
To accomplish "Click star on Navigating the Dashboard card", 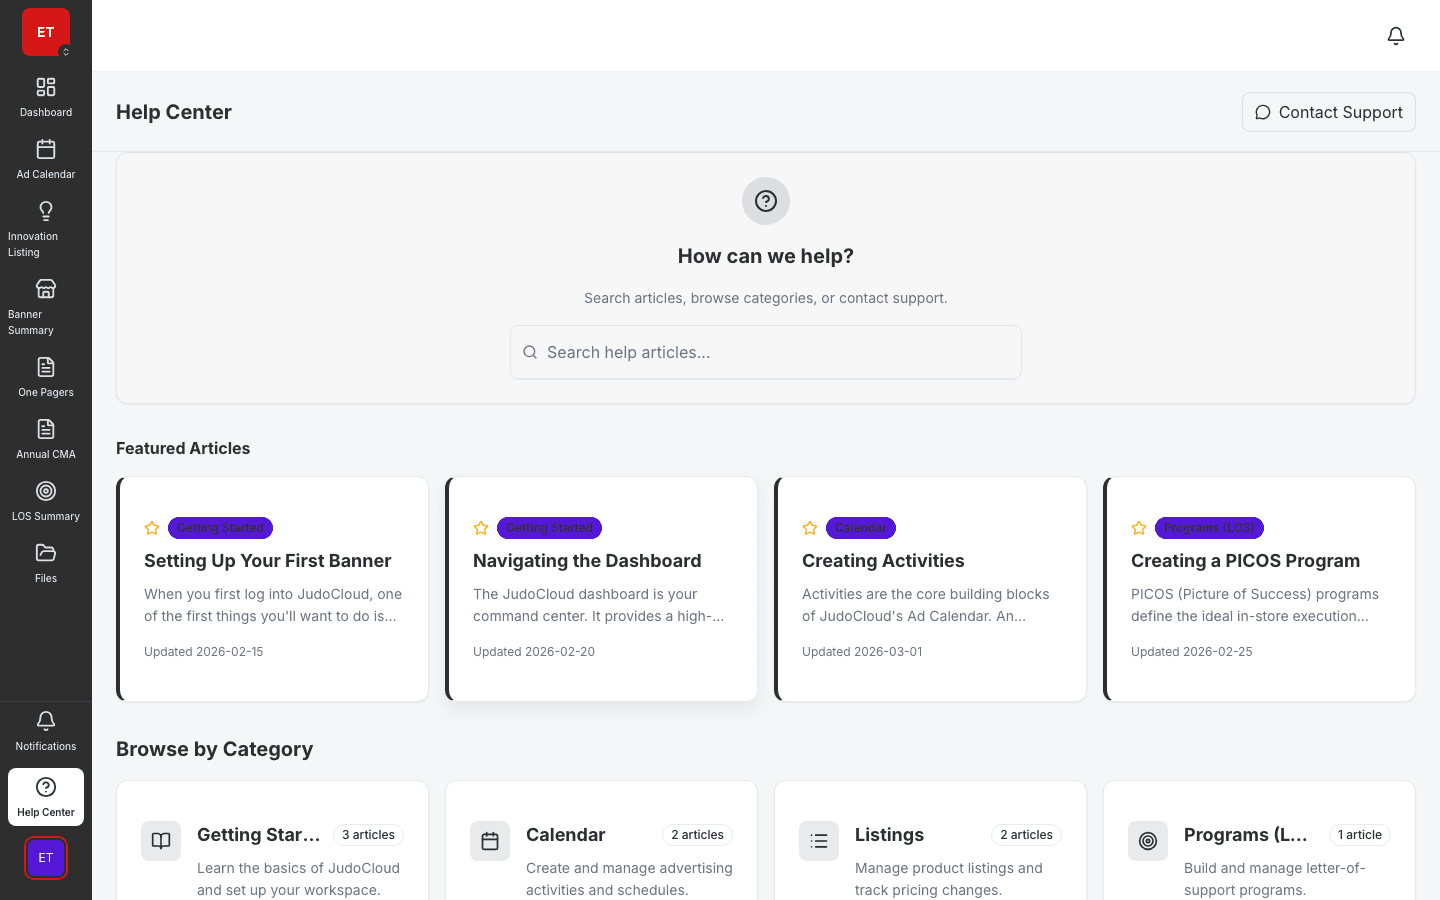I will pyautogui.click(x=481, y=528).
